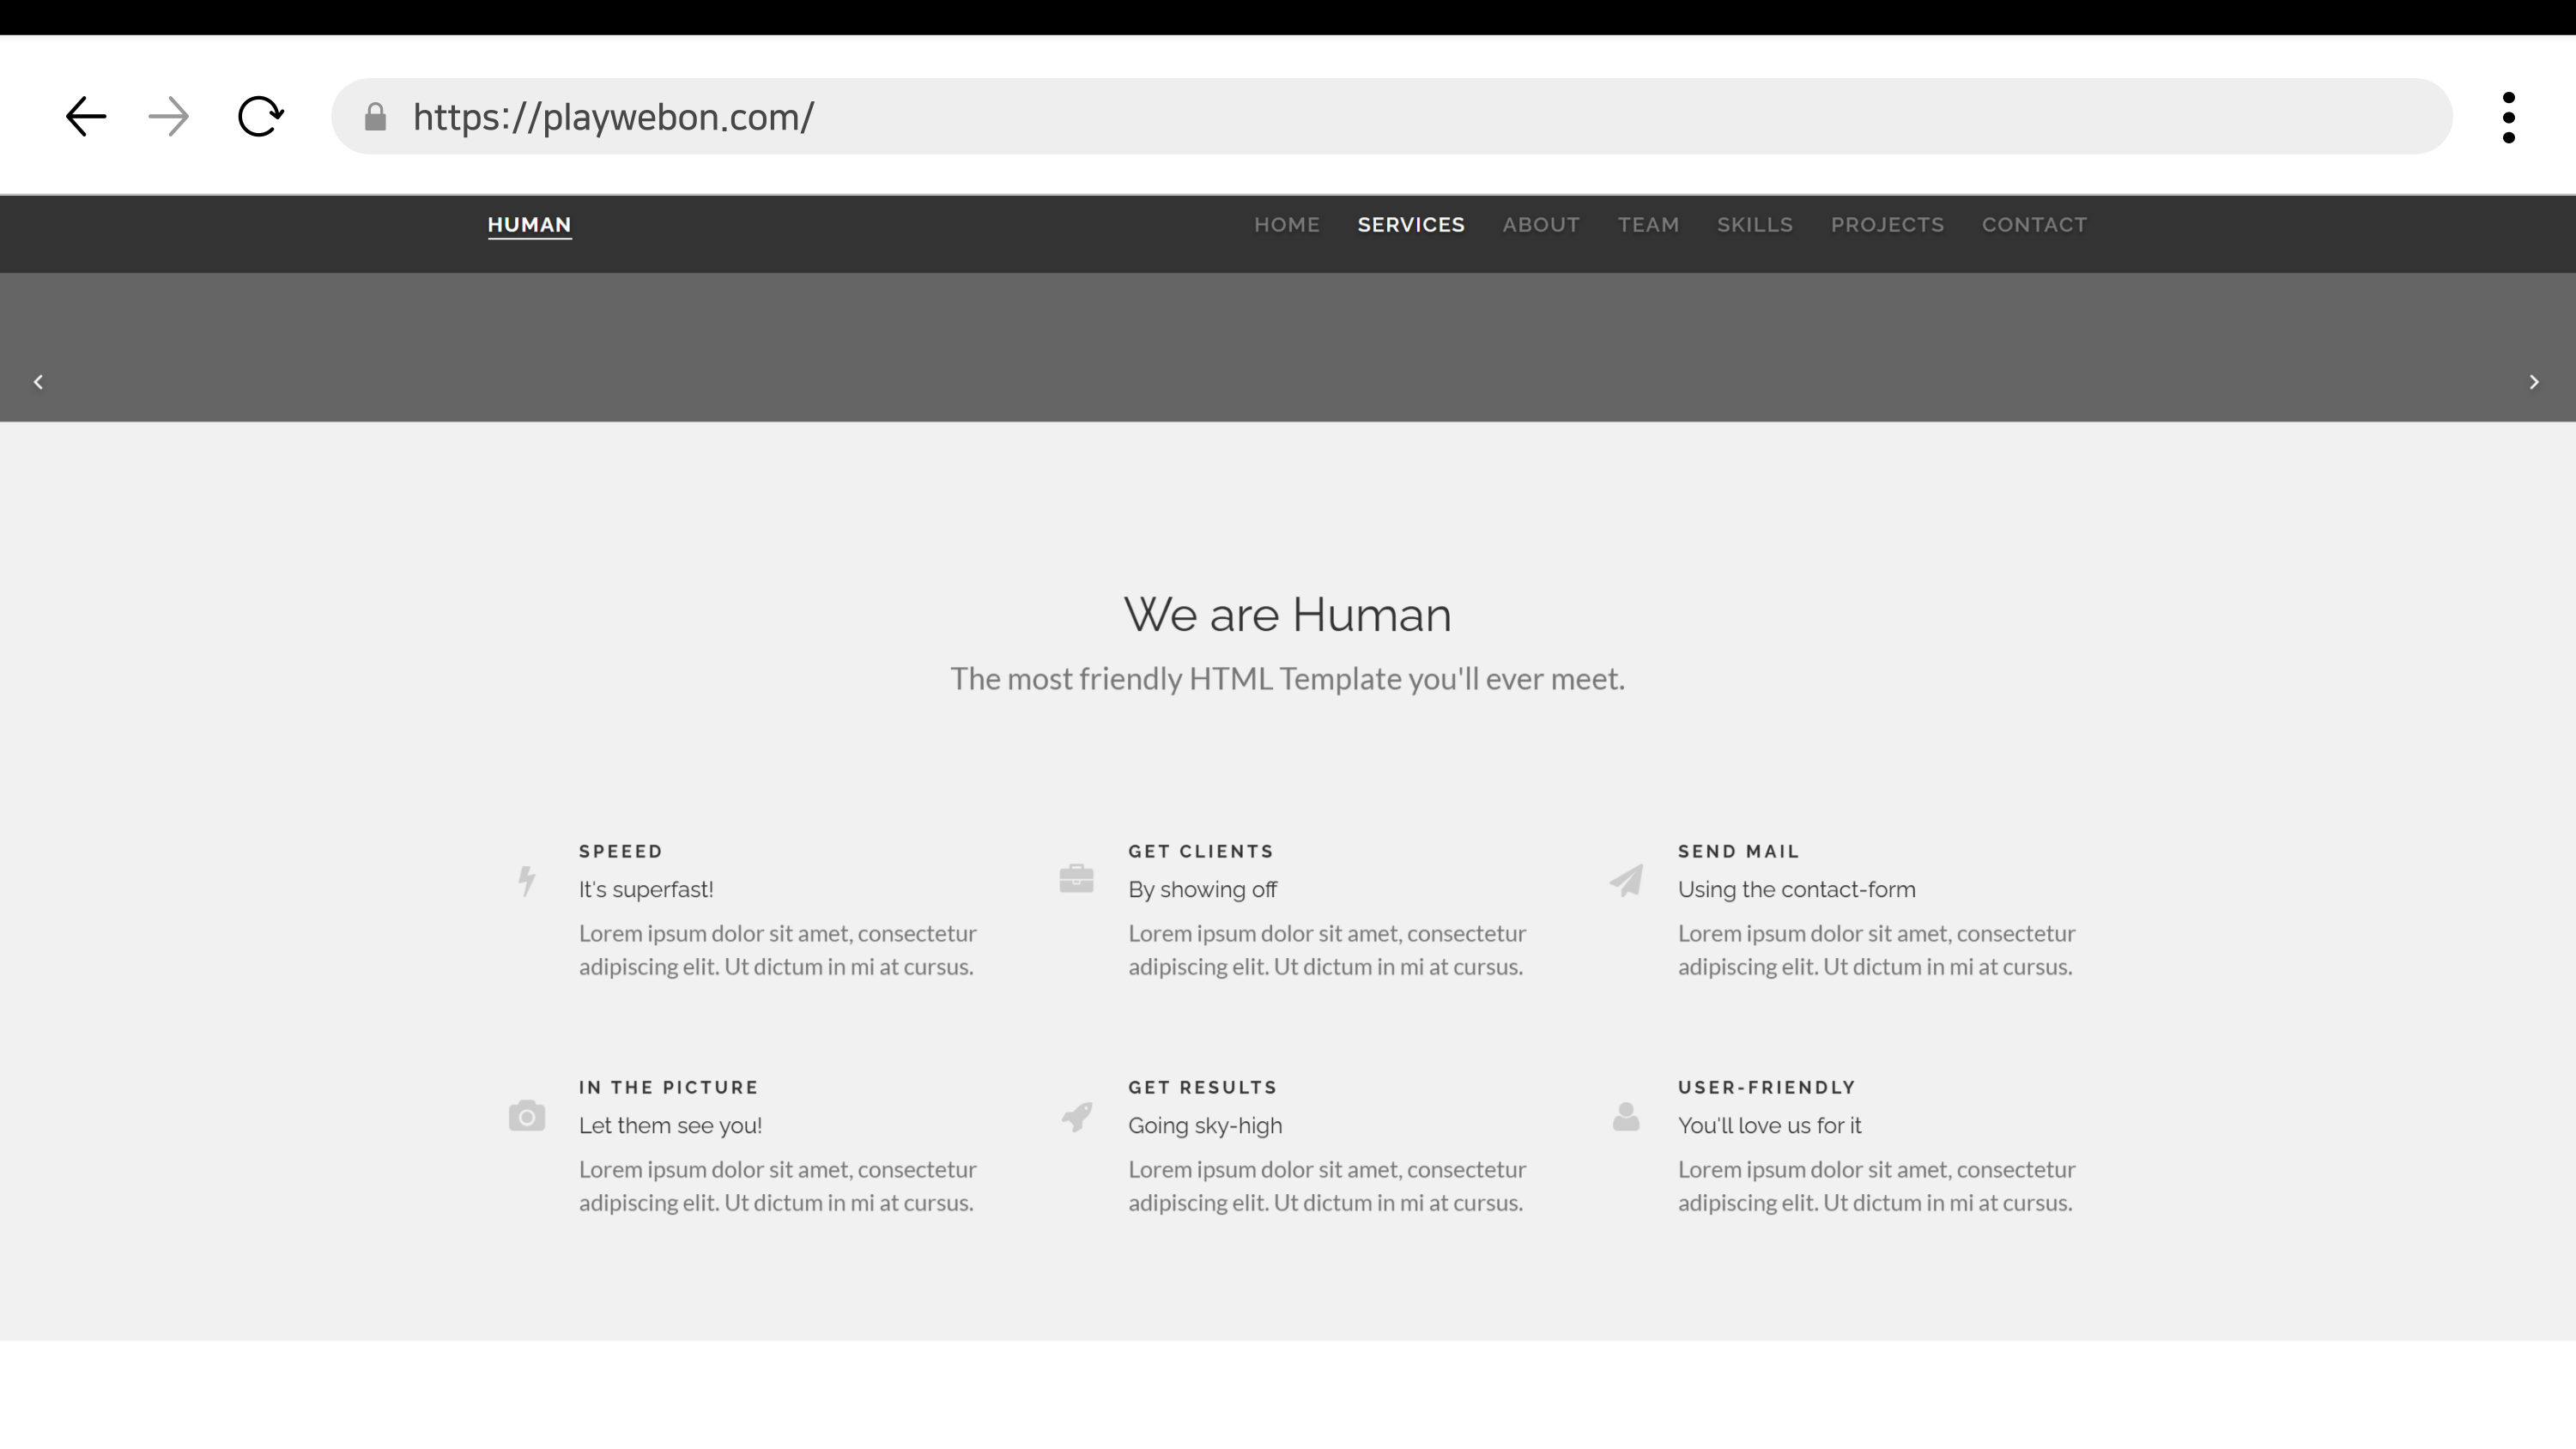Click the padlock security icon

click(x=375, y=117)
